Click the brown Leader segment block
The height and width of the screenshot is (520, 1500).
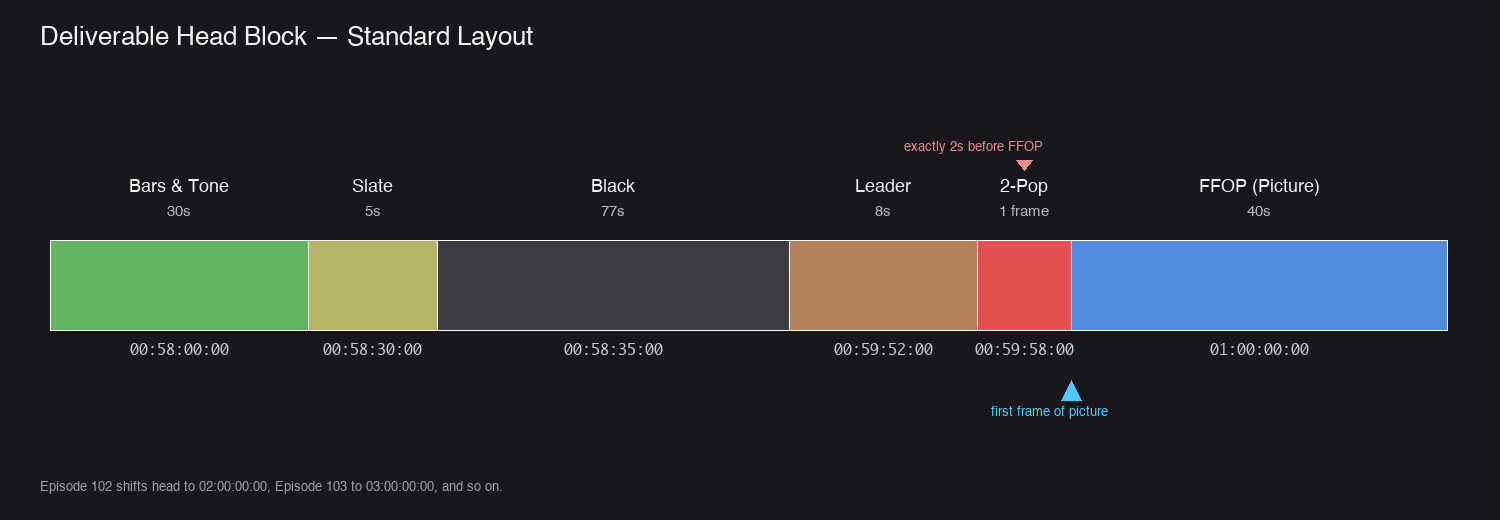(883, 285)
